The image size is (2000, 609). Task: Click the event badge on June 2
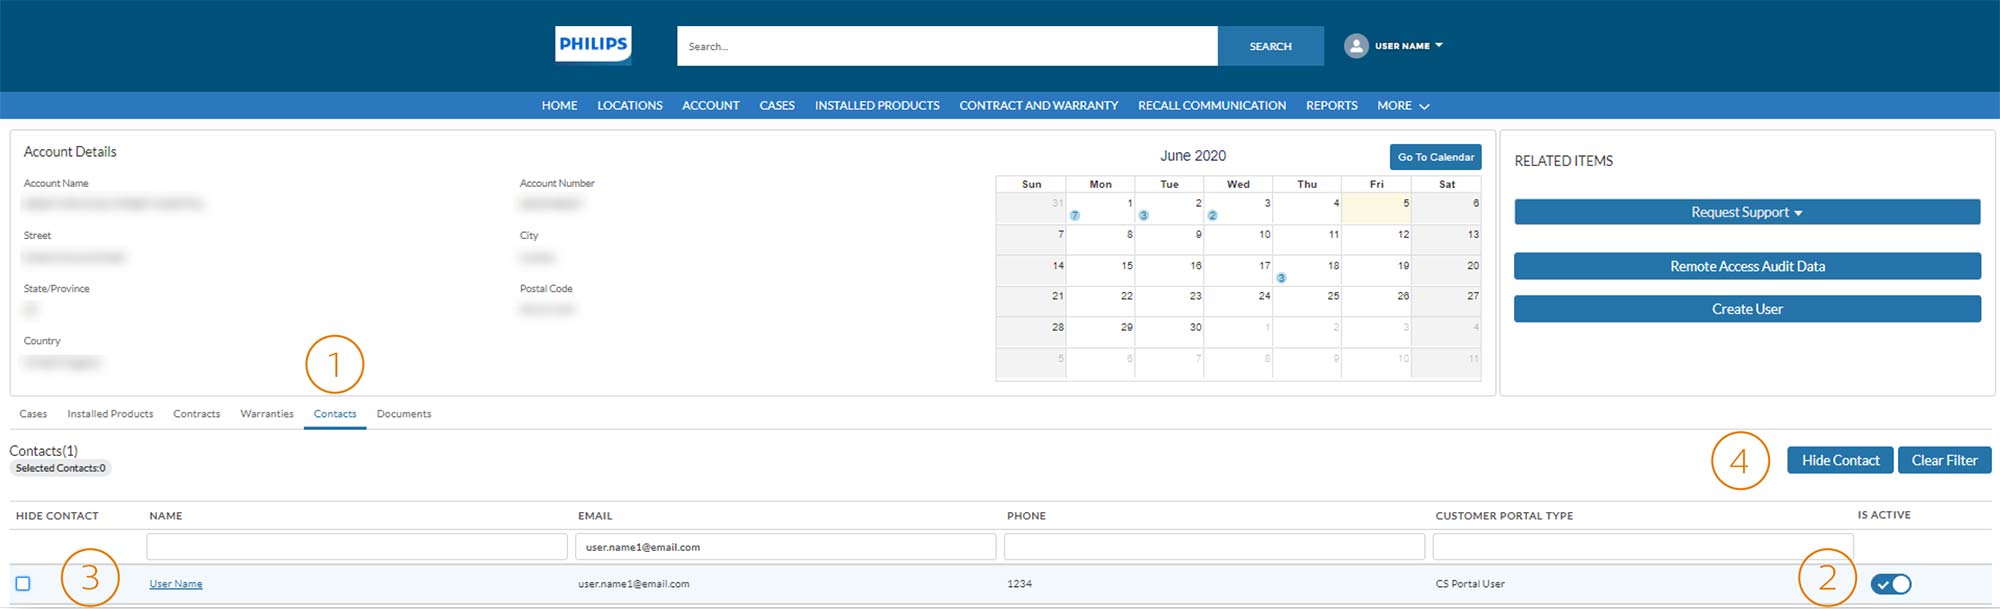click(x=1143, y=216)
